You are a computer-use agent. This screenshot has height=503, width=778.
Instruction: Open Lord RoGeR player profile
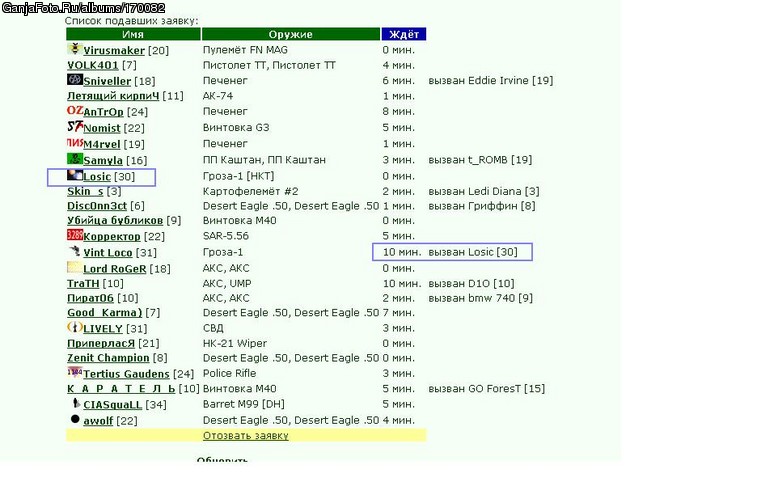[115, 268]
